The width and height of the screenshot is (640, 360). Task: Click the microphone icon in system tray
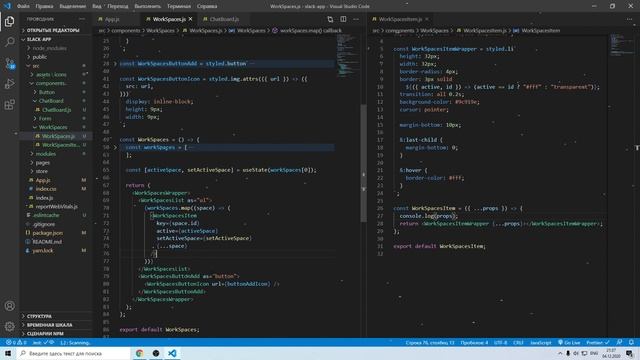(x=568, y=353)
